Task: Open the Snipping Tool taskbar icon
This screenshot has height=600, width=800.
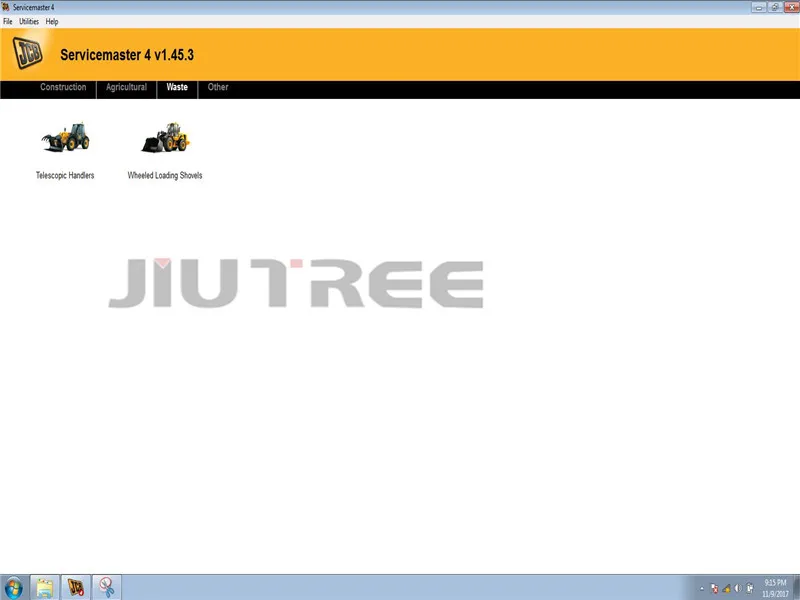Action: click(x=107, y=588)
